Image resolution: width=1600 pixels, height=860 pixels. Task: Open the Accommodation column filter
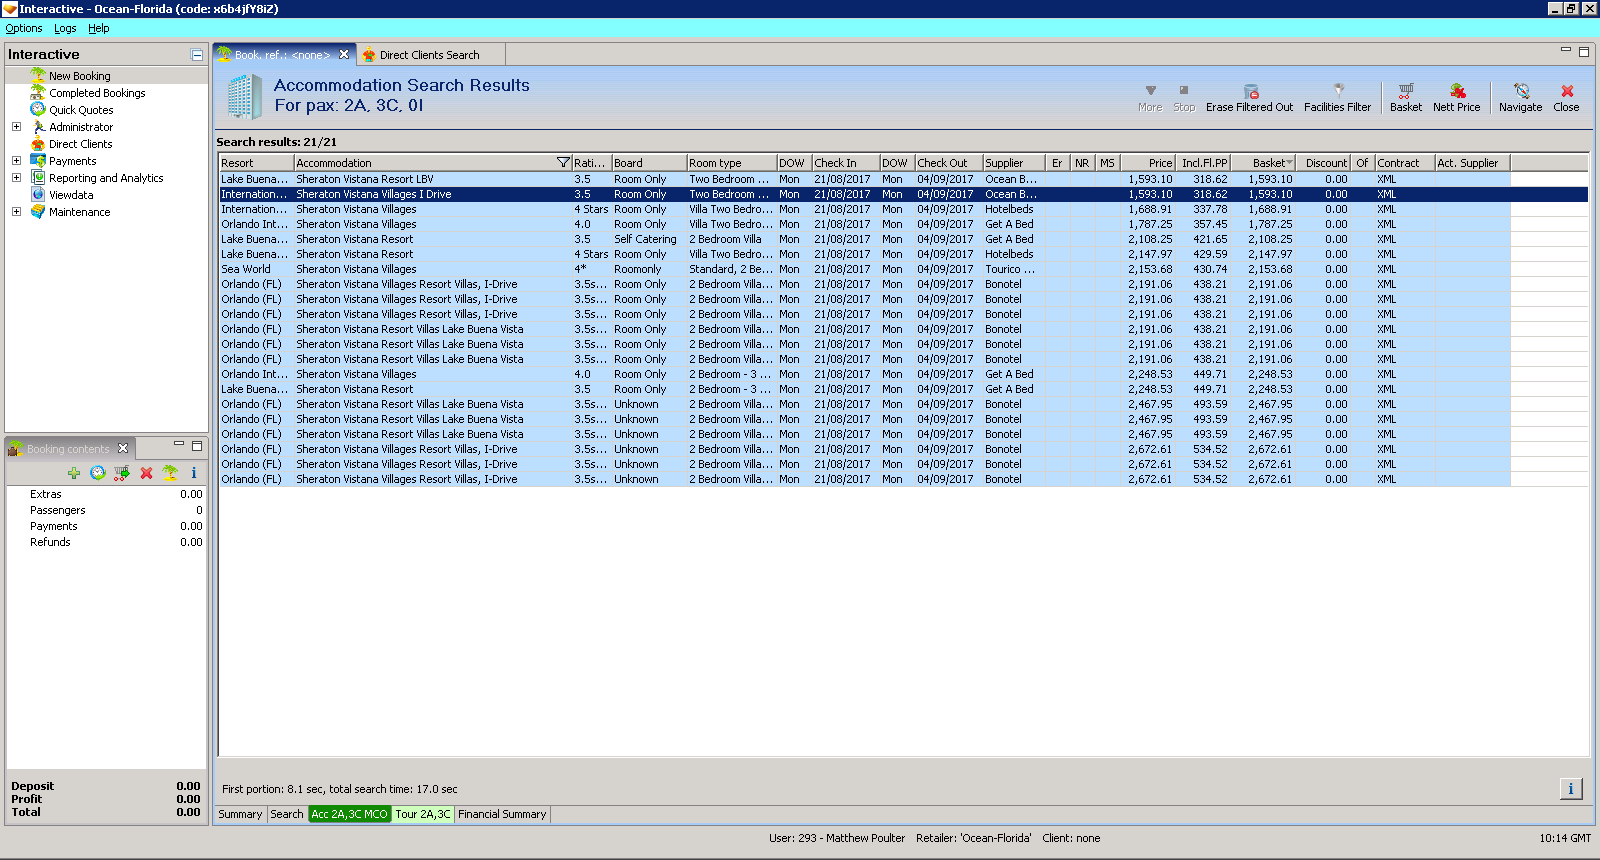tap(563, 162)
